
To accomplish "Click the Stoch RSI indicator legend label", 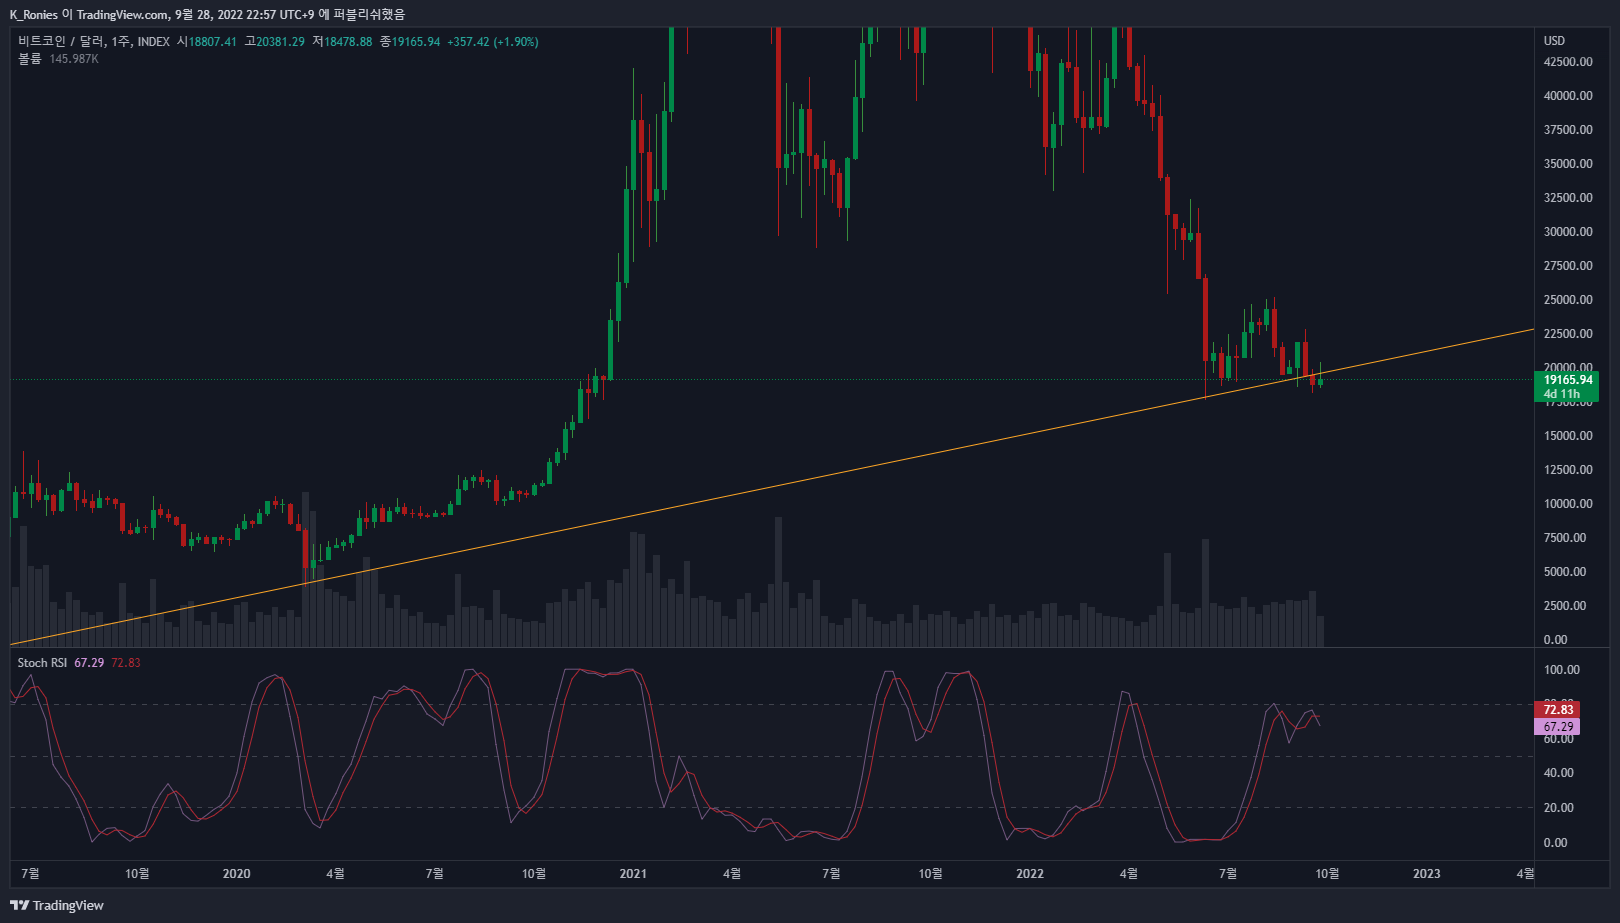I will coord(42,663).
